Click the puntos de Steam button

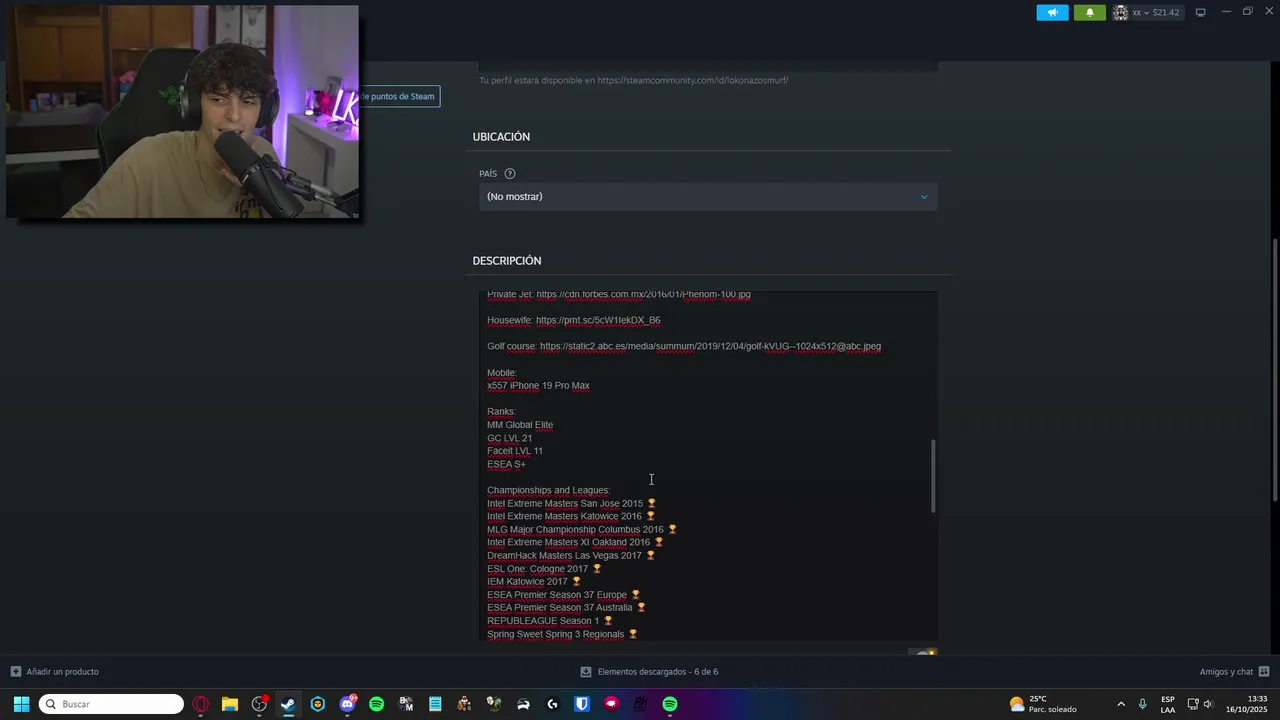[400, 97]
